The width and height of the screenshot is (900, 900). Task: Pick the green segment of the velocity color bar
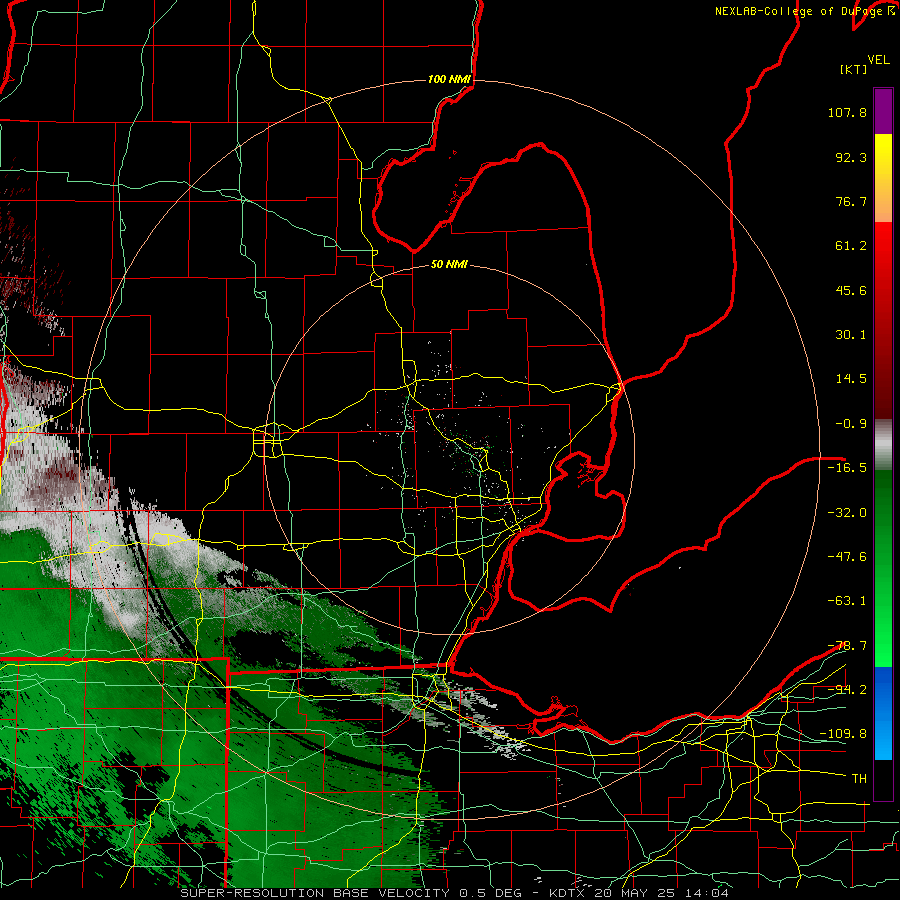[883, 568]
